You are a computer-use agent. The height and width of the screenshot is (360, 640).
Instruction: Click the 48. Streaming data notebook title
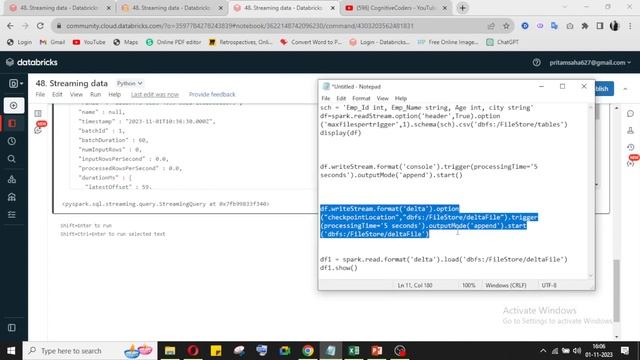71,83
